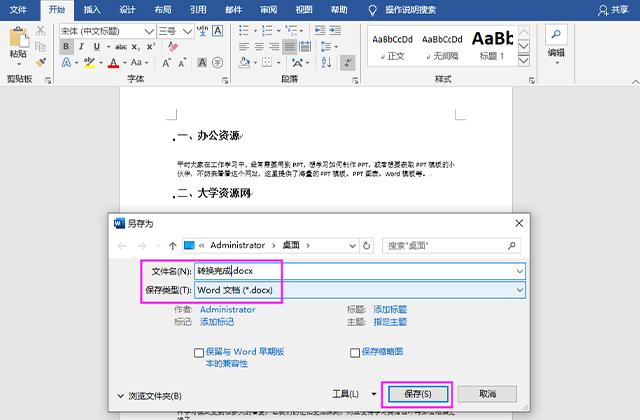This screenshot has width=640, height=420.
Task: Click Shading paint bucket icon
Action: tap(244, 62)
